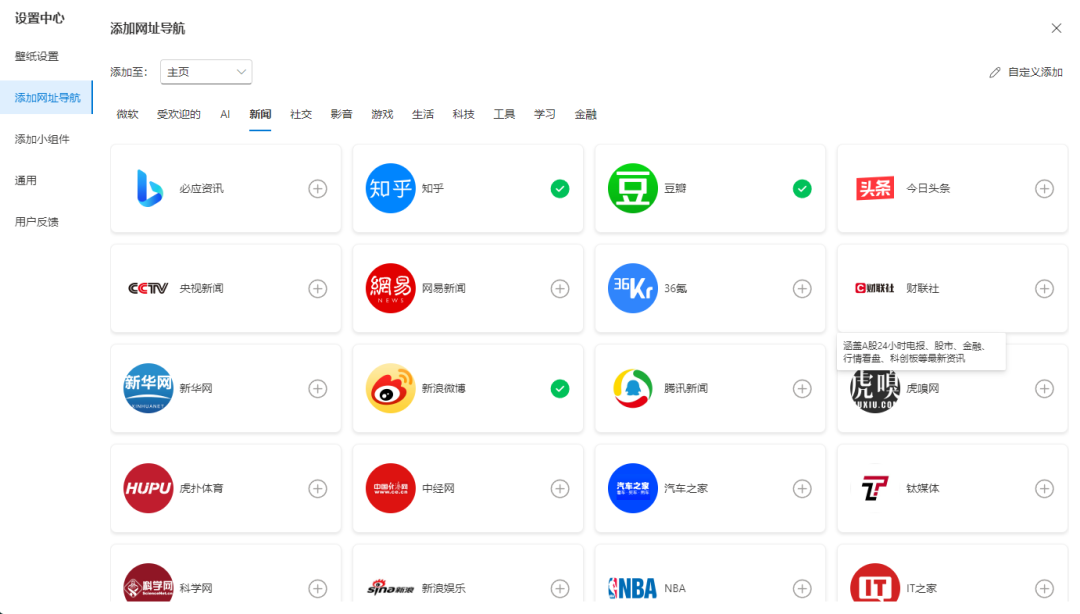Uncheck the green checkmark on 知乎
The height and width of the screenshot is (614, 1080).
click(560, 188)
